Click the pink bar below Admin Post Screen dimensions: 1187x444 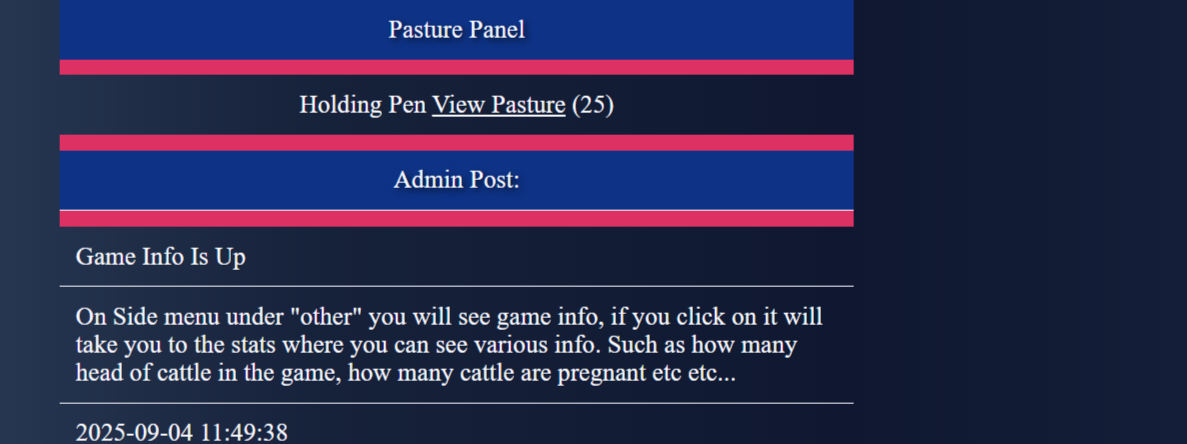click(x=456, y=219)
